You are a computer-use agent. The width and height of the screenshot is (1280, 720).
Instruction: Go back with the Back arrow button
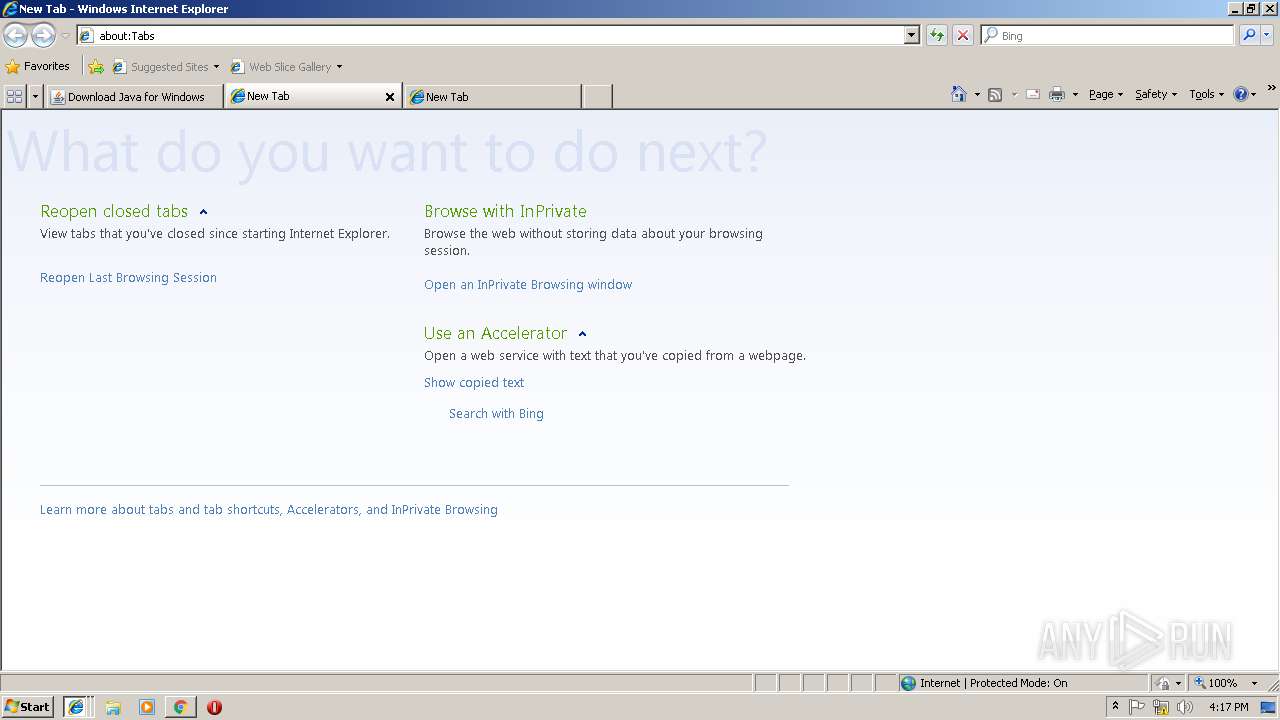pyautogui.click(x=15, y=36)
